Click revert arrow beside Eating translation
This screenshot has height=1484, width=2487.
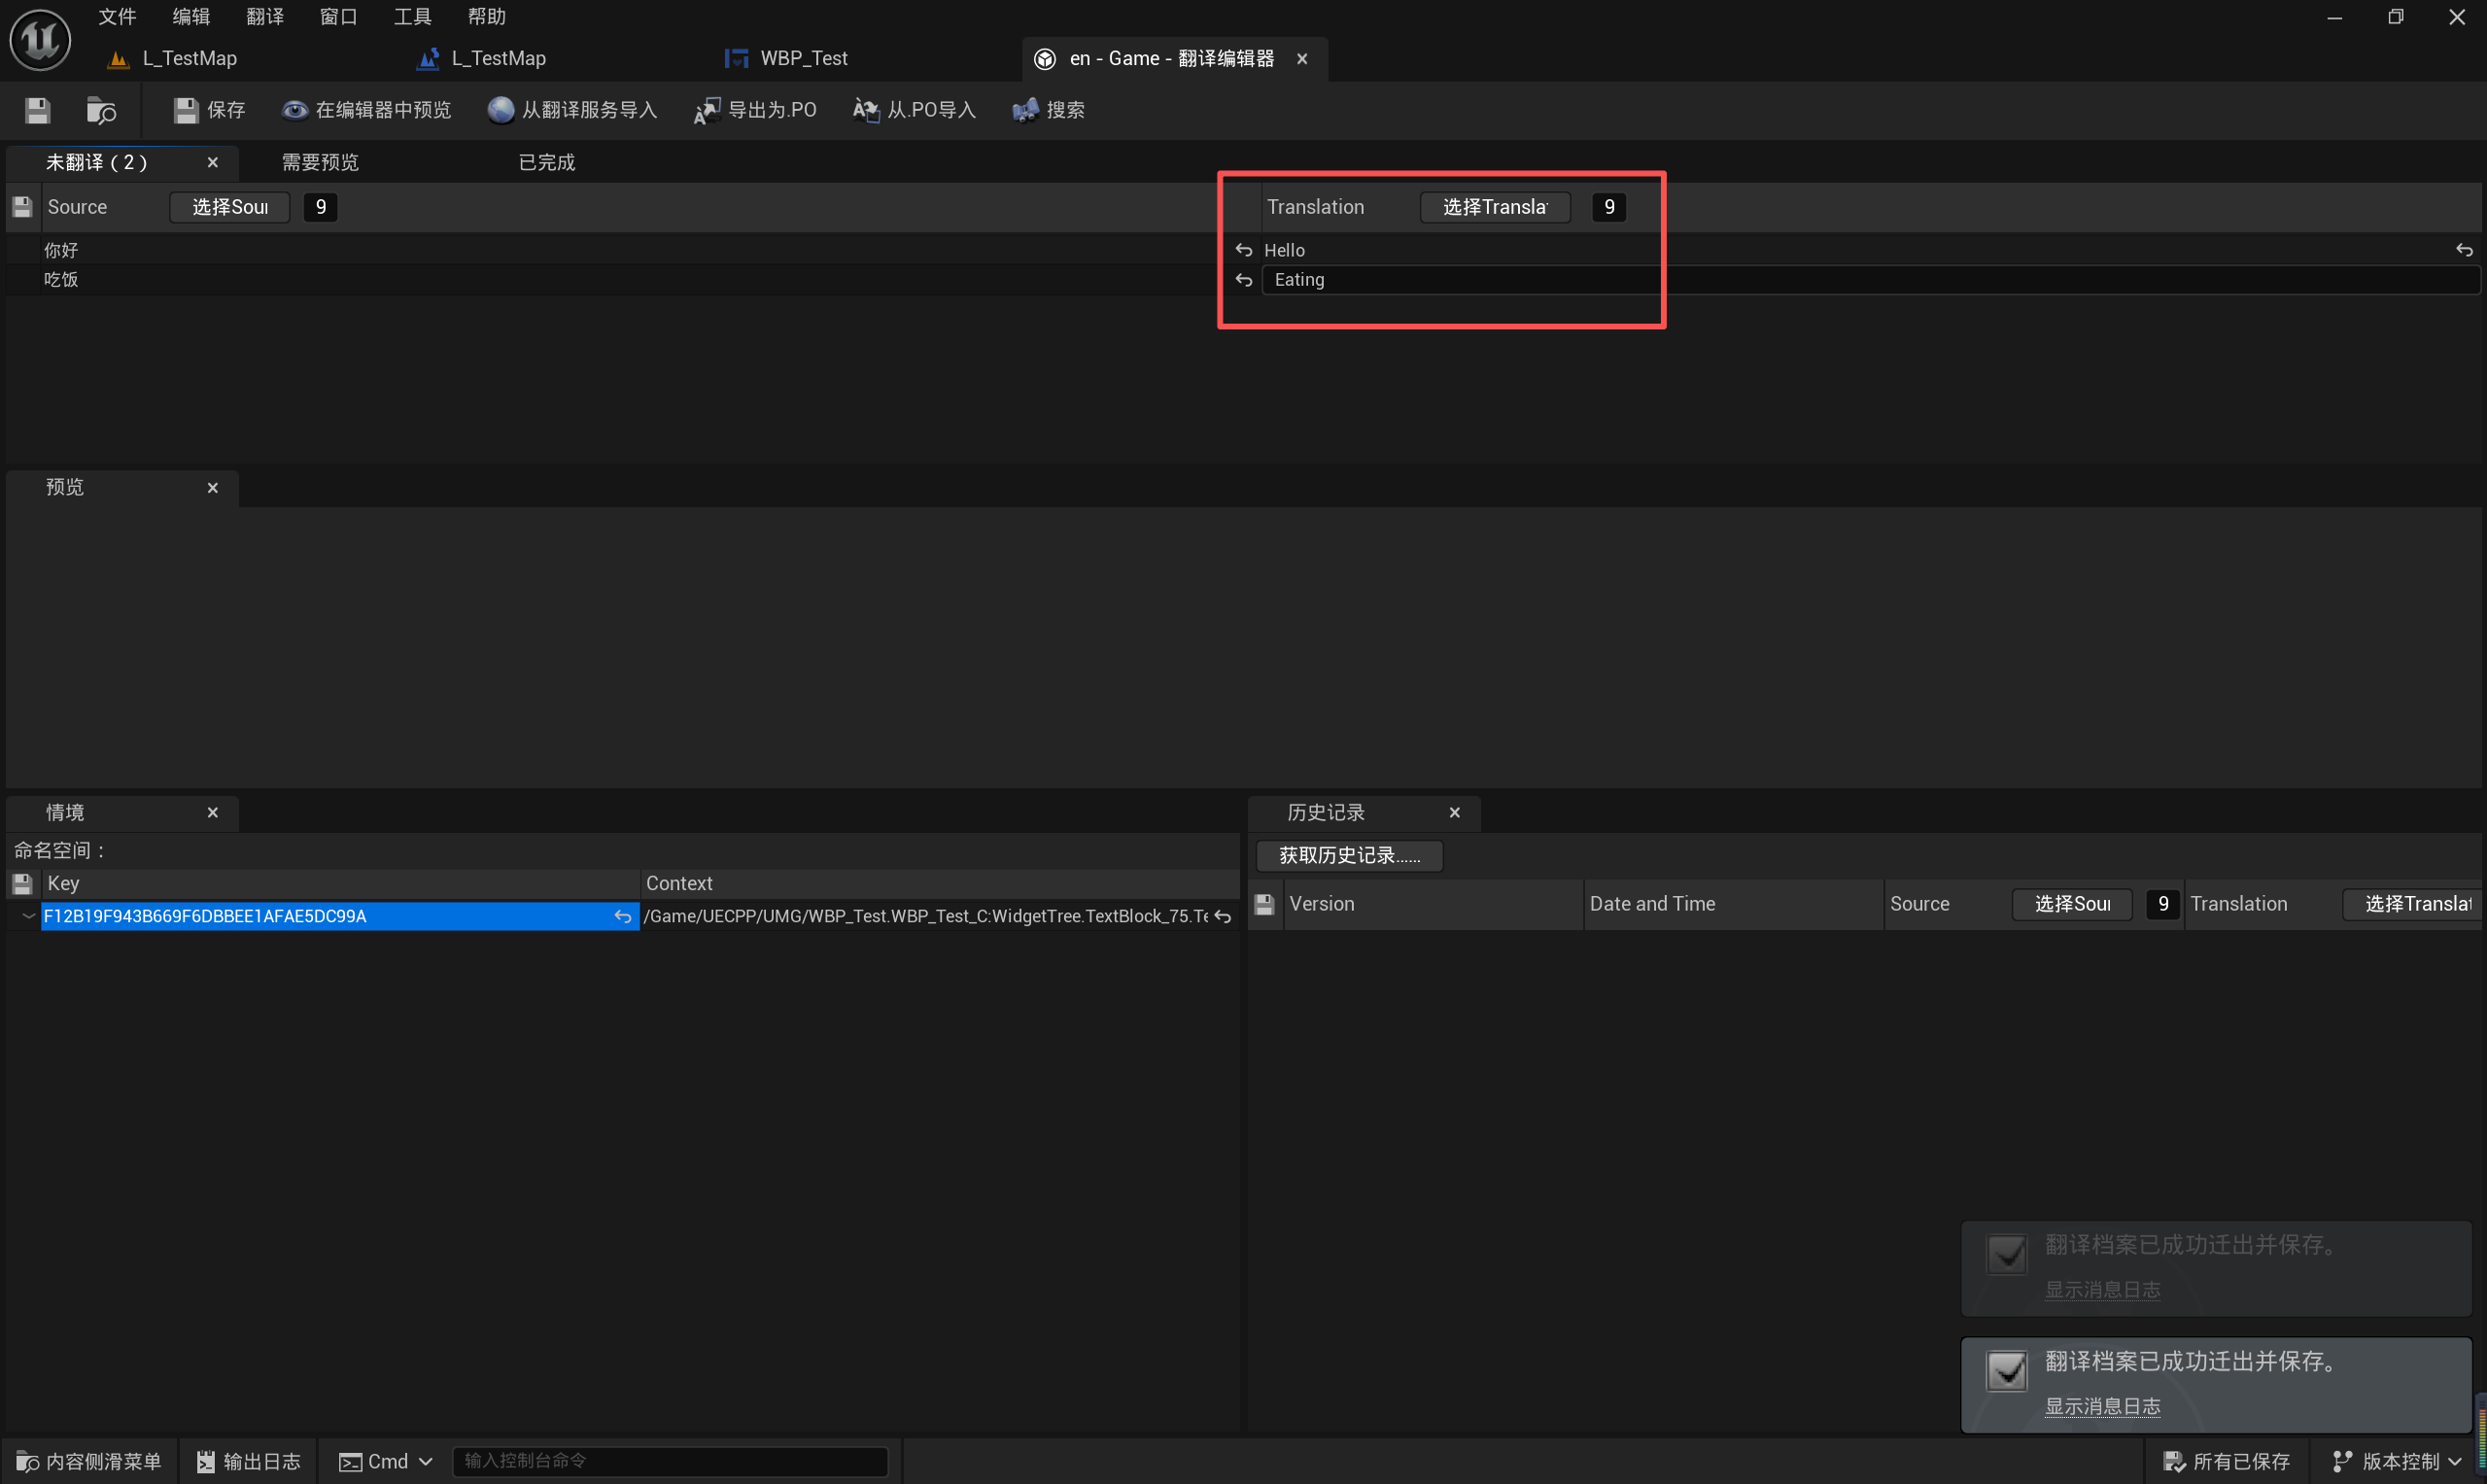pos(1243,280)
